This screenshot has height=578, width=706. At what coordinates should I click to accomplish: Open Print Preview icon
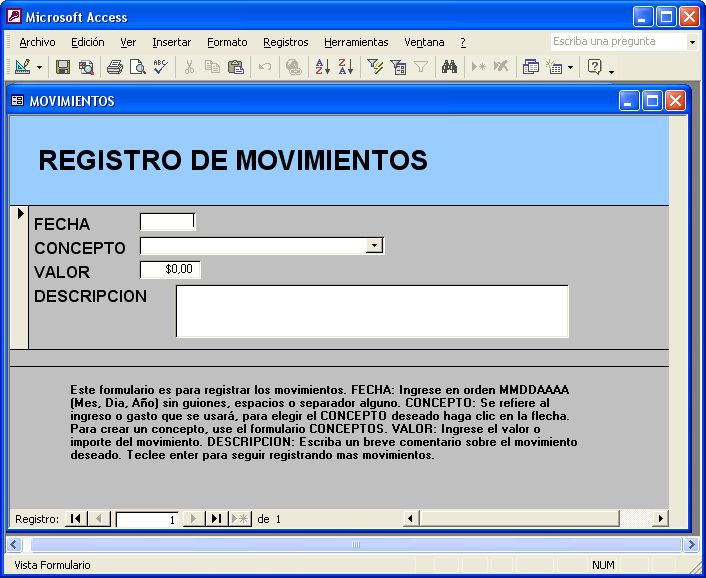click(x=137, y=67)
